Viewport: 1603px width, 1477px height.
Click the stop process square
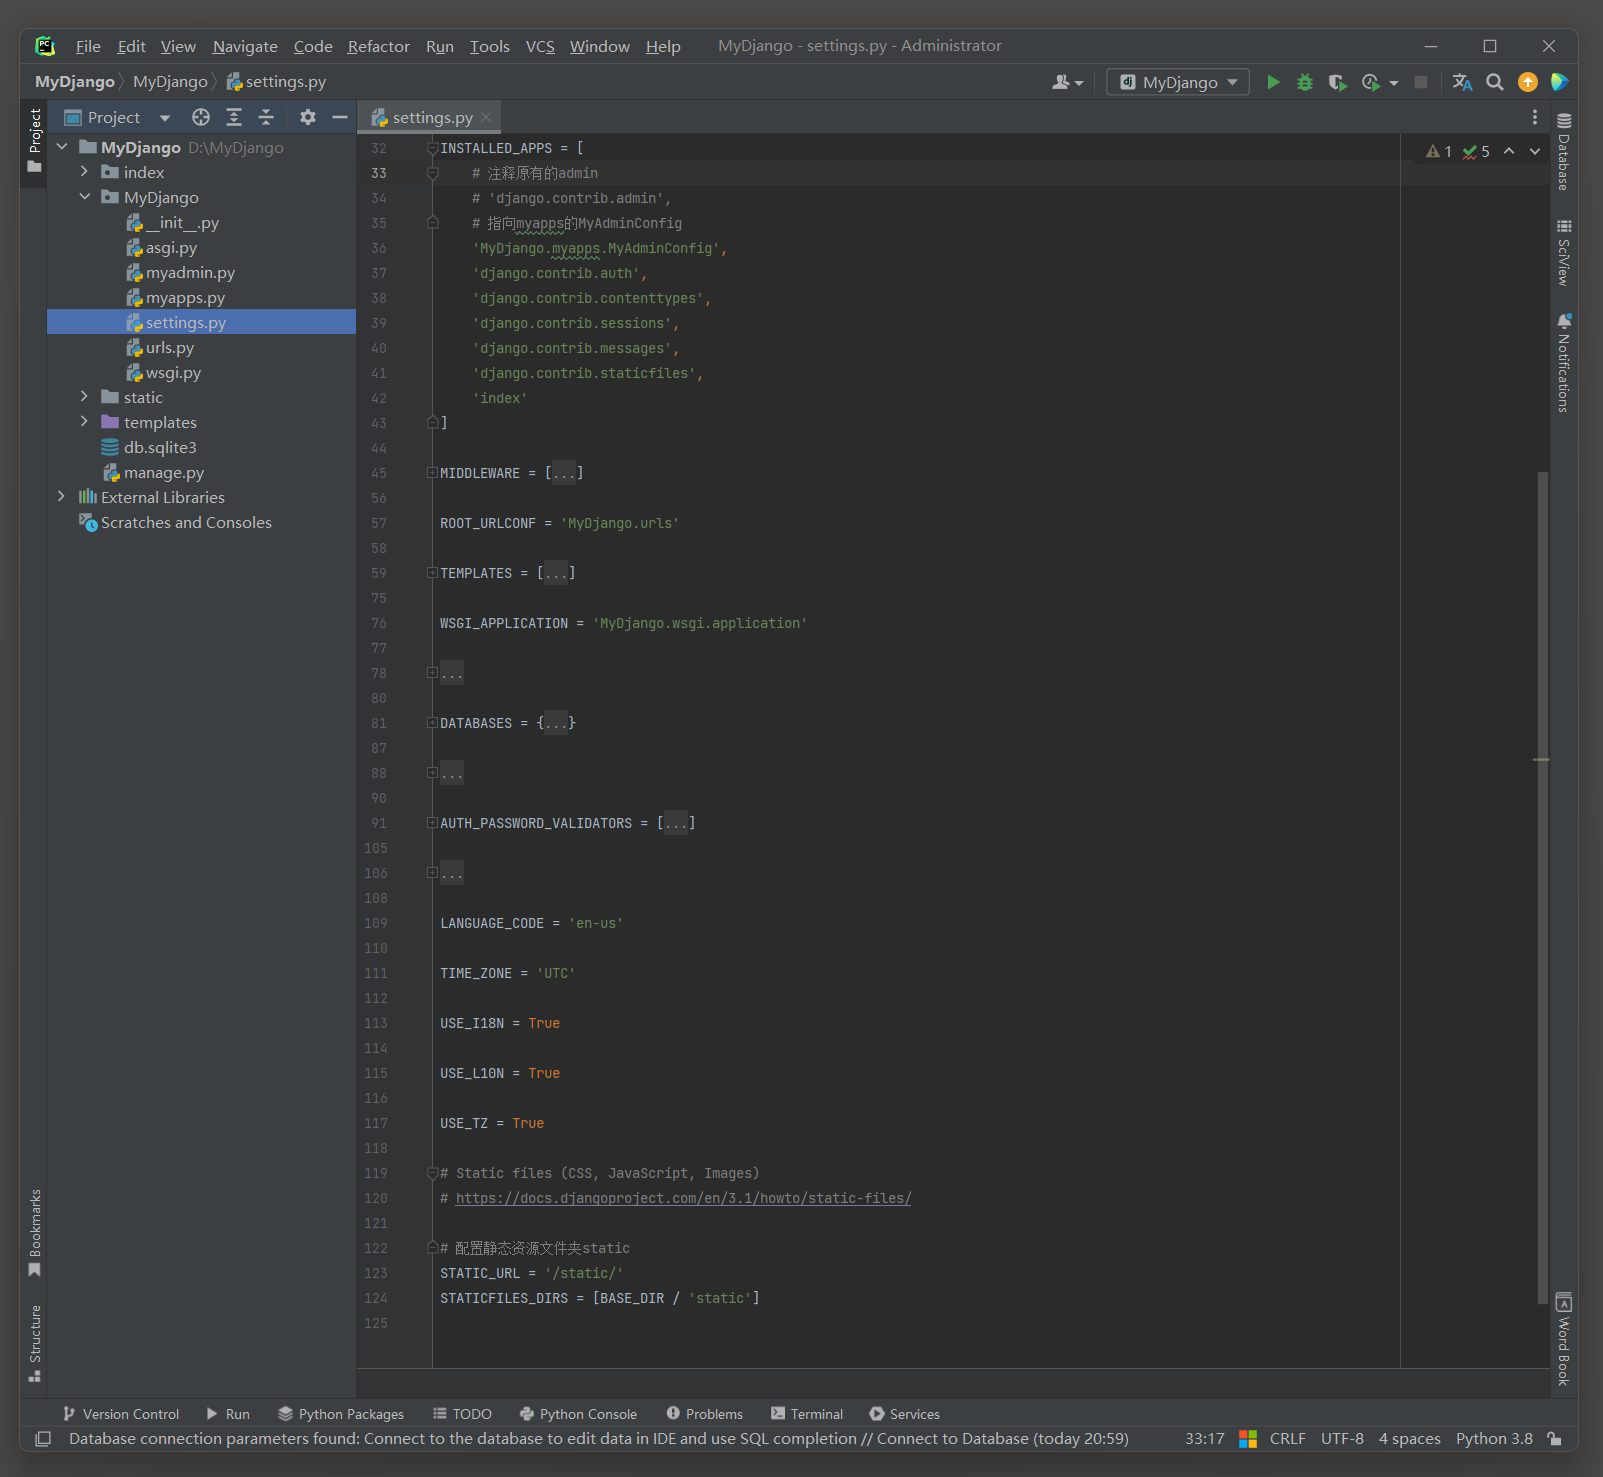(x=1421, y=82)
